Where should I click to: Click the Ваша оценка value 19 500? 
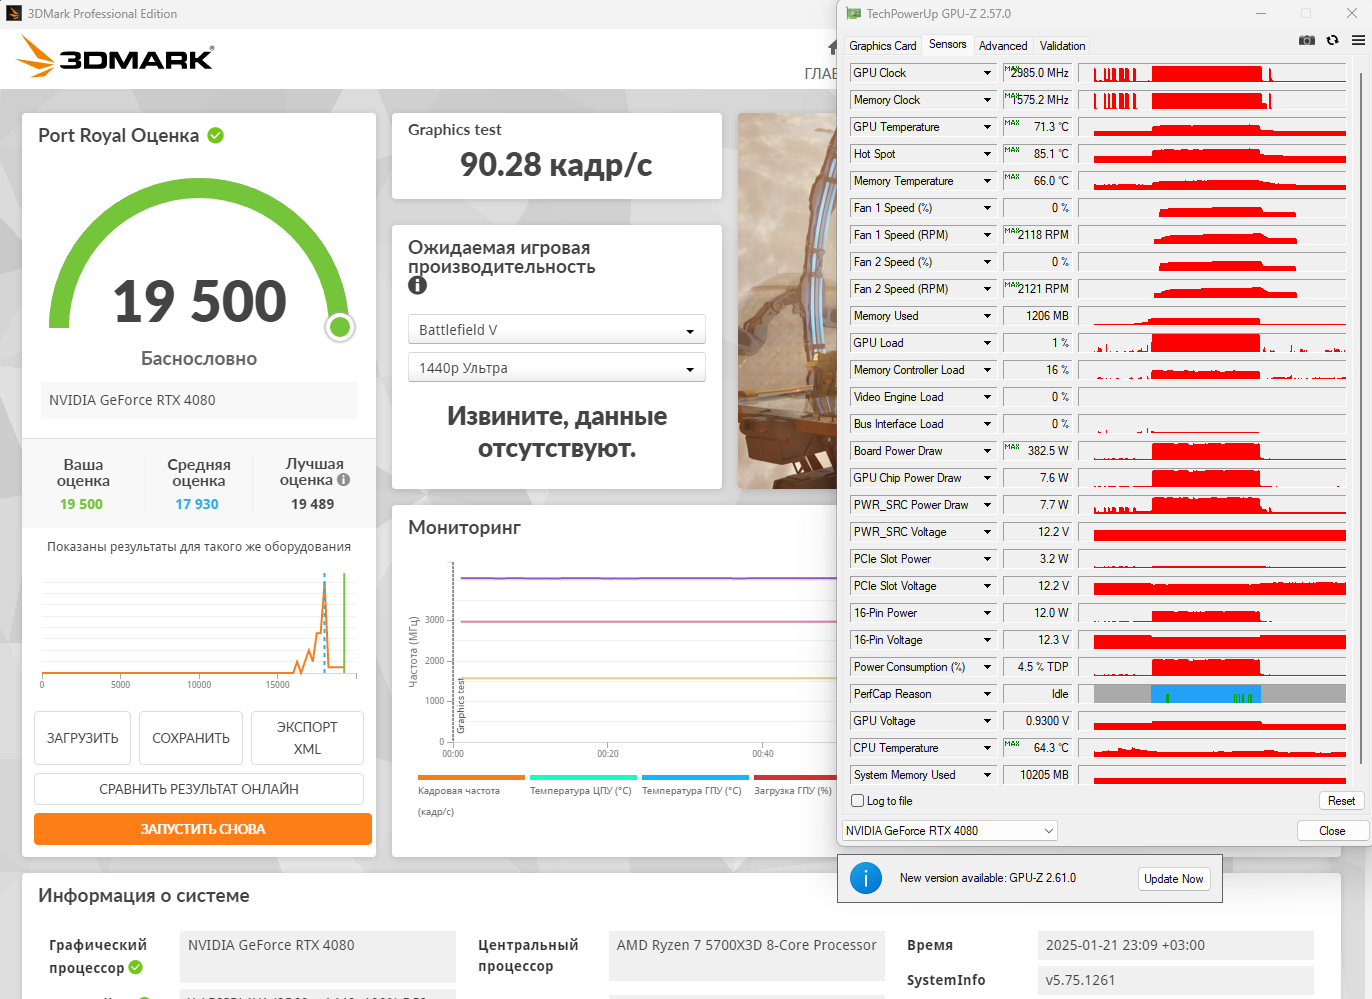[81, 504]
